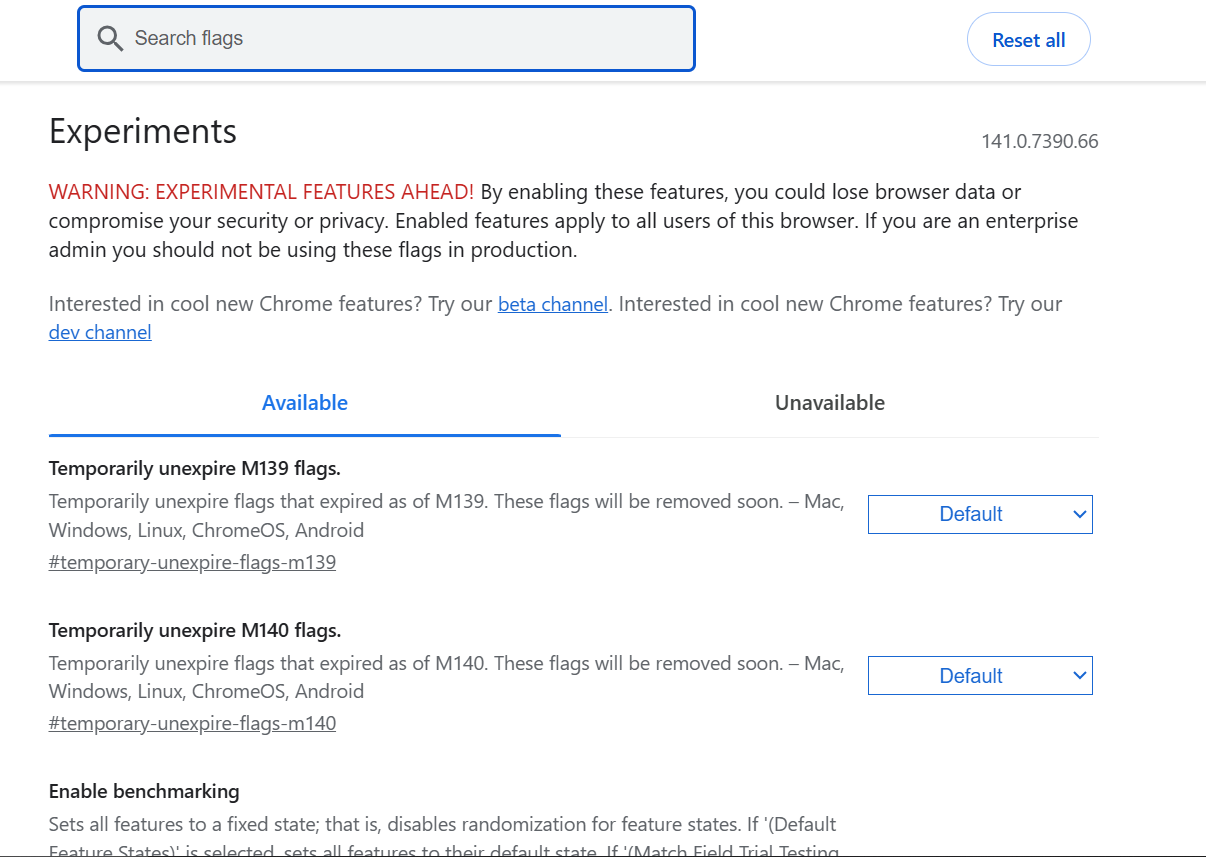Click the magnifying glass search icon
Screen dimensions: 1206x857
pyautogui.click(x=110, y=39)
